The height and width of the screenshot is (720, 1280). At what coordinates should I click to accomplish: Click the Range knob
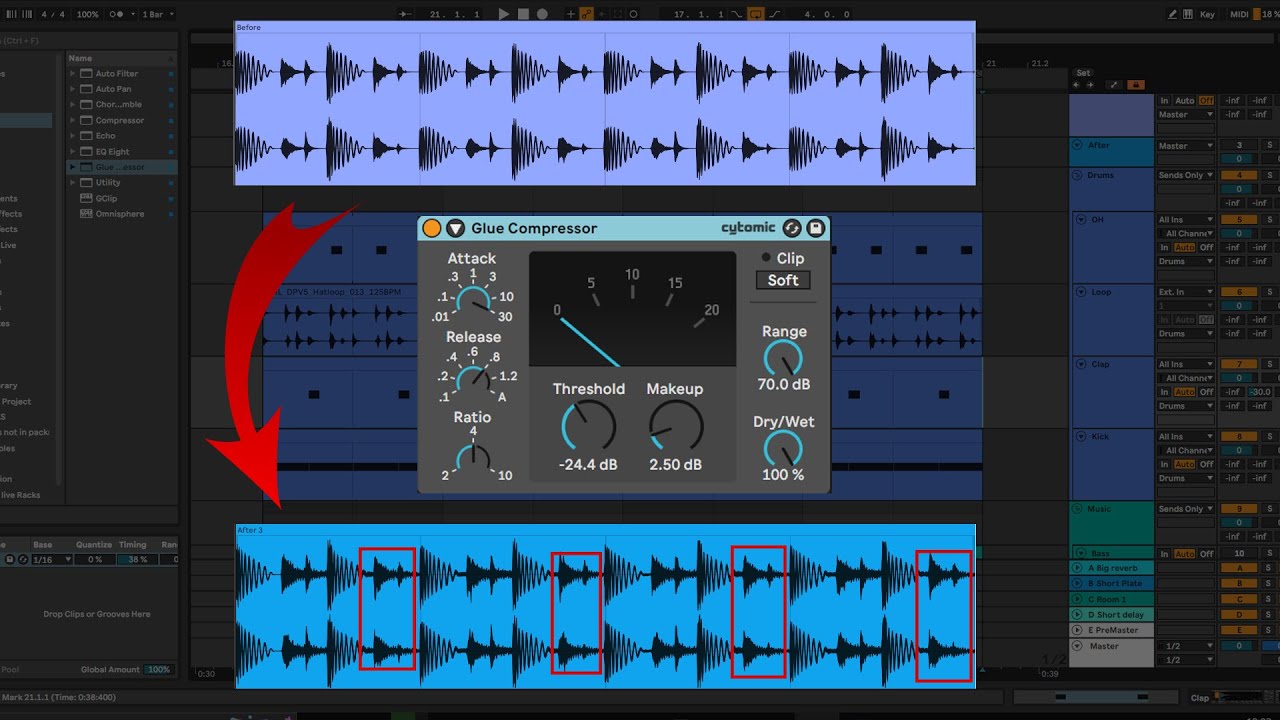tap(783, 357)
